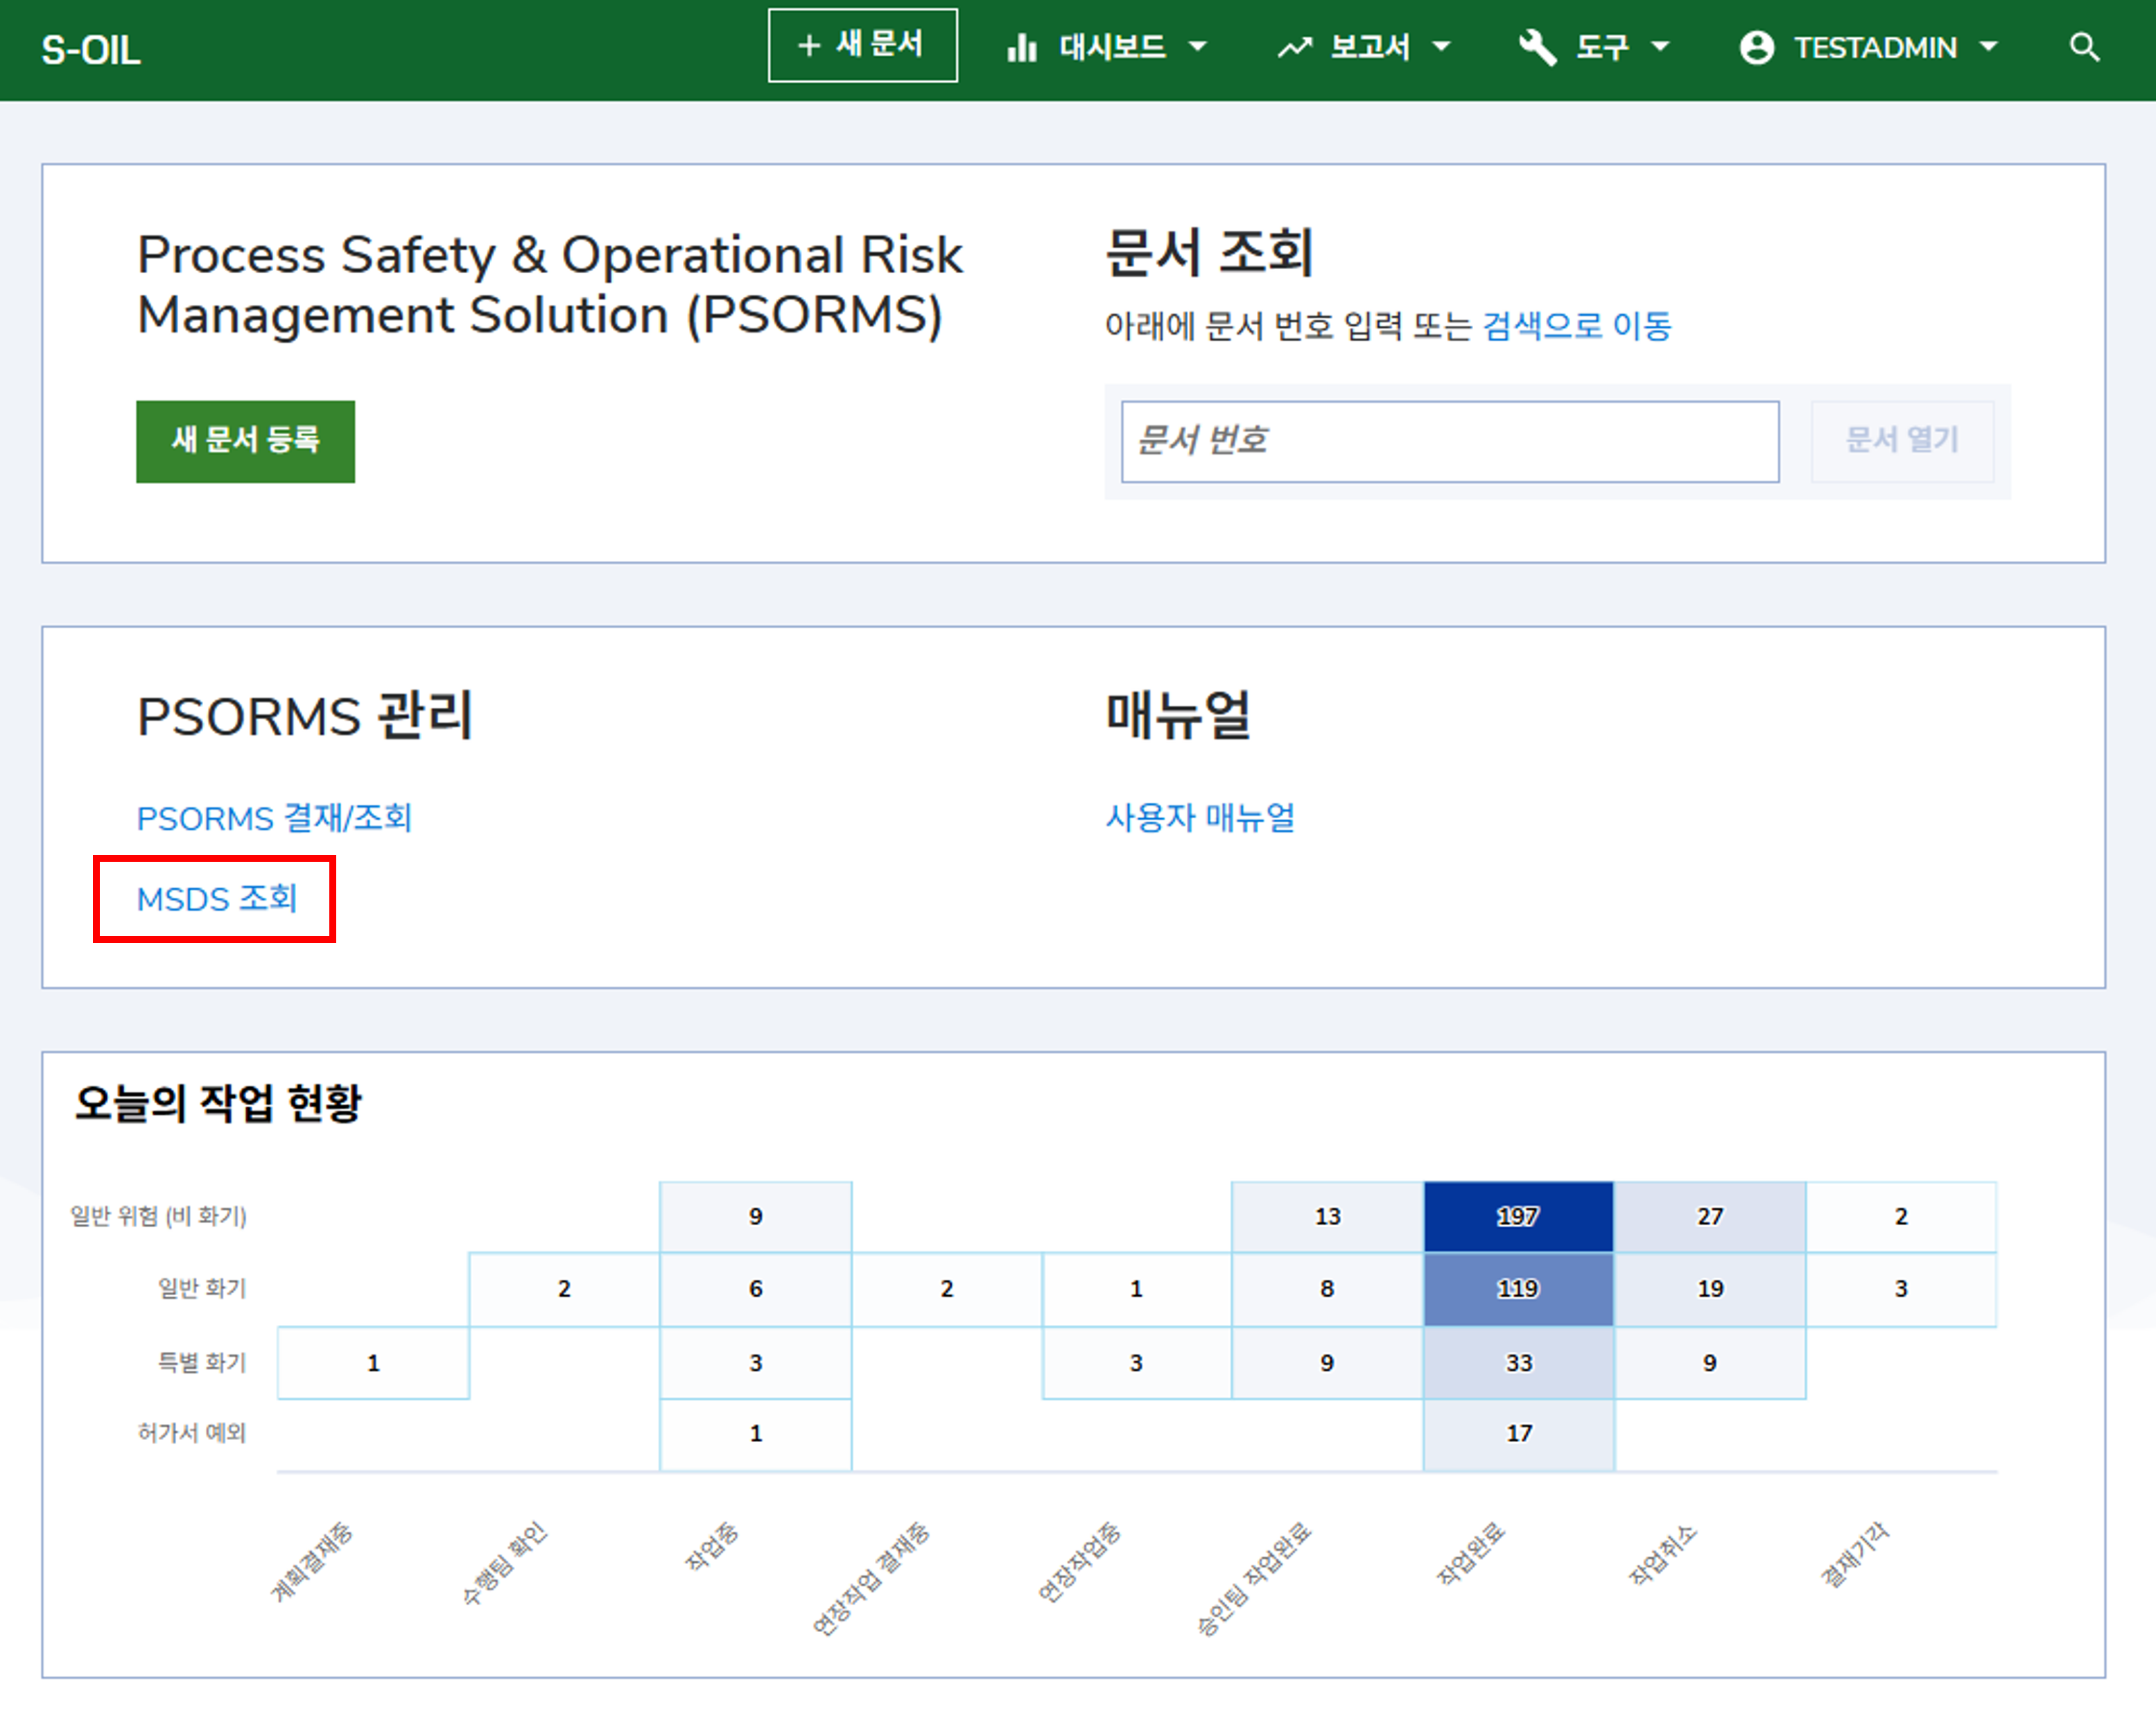Viewport: 2156px width, 1716px height.
Task: Click the + 새 문서 header button
Action: tap(862, 45)
